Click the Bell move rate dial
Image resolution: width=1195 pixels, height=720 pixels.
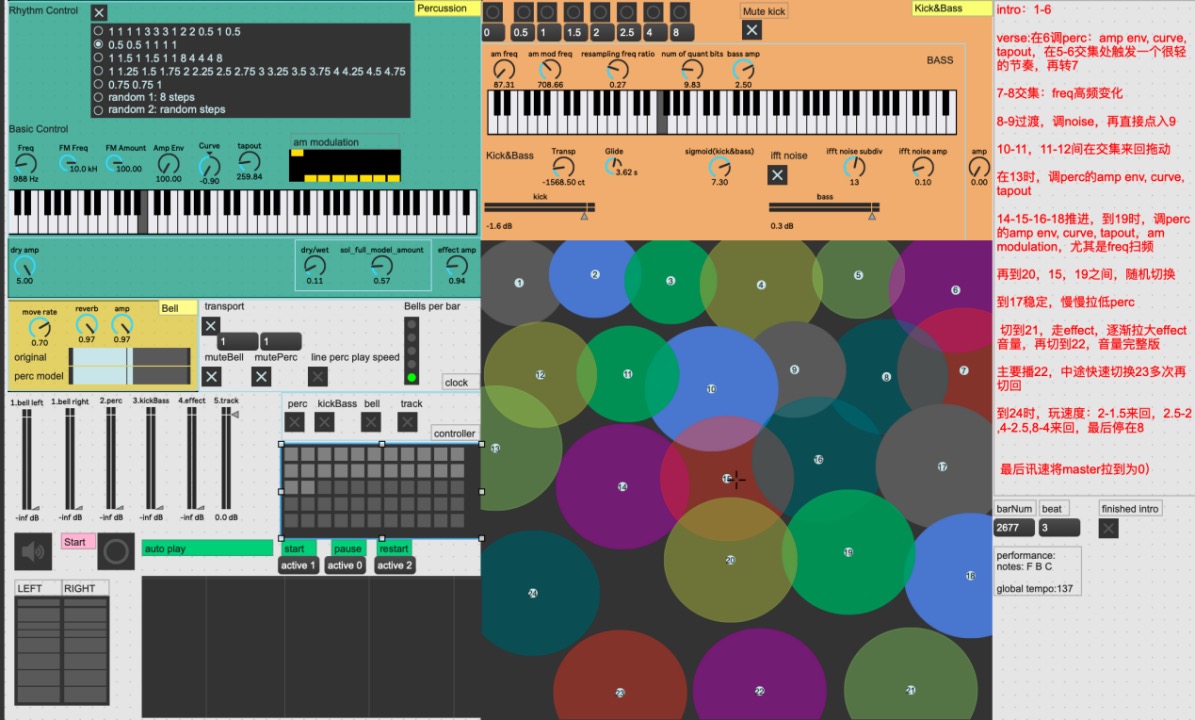(x=40, y=328)
